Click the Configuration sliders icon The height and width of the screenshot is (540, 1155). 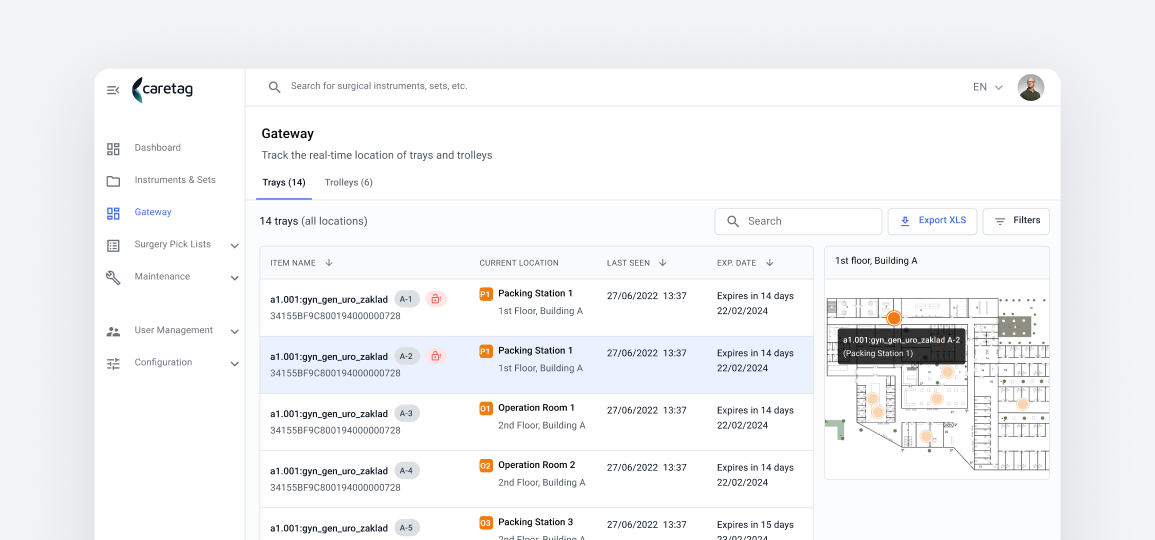(113, 363)
